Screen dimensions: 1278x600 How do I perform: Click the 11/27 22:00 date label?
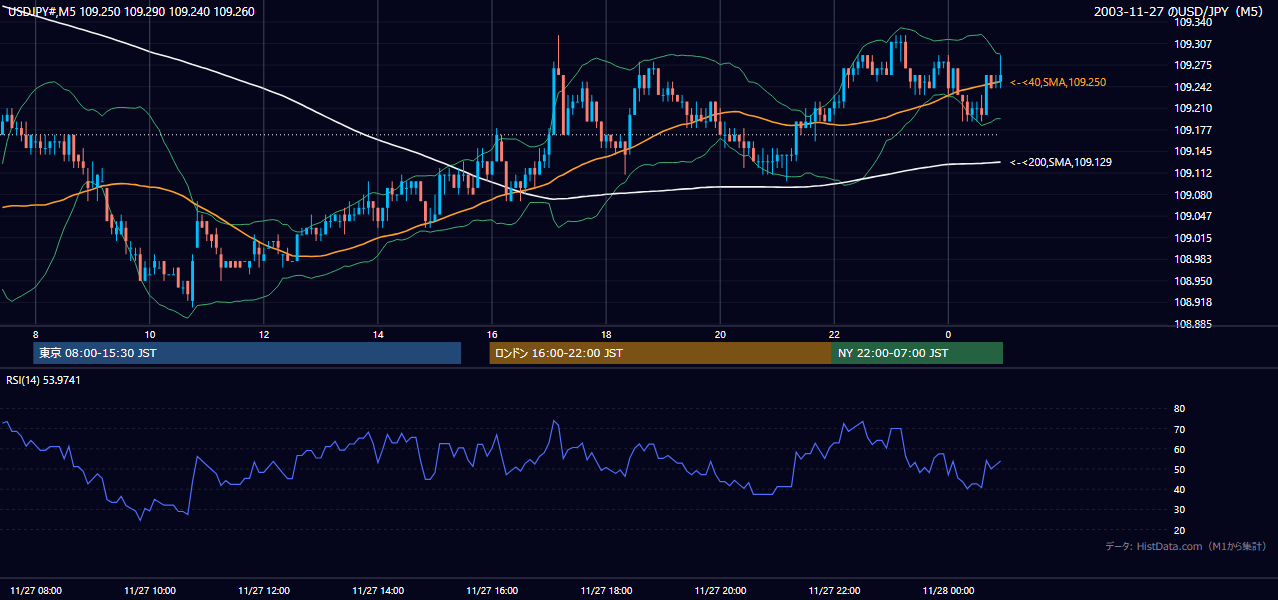point(834,590)
